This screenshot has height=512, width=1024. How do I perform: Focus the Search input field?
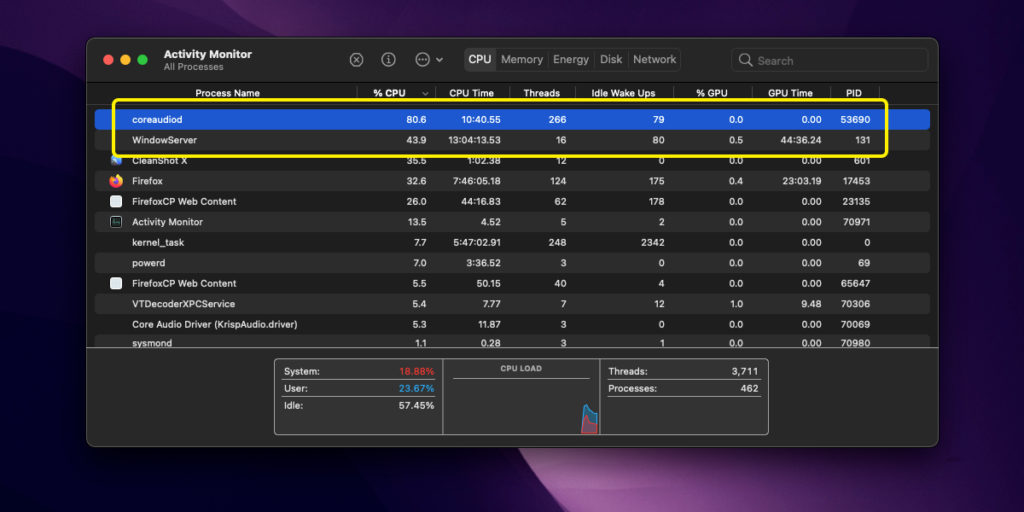829,60
